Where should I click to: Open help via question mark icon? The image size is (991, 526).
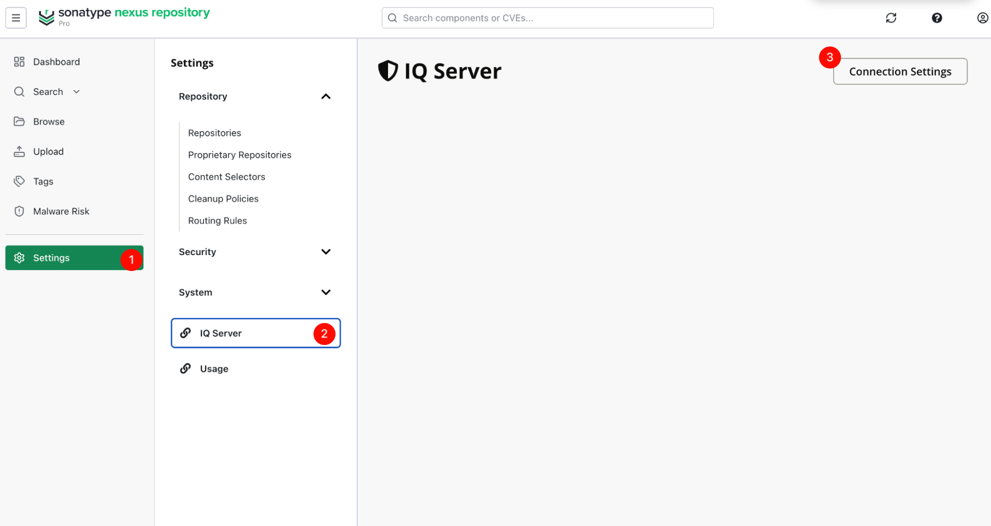(x=937, y=18)
